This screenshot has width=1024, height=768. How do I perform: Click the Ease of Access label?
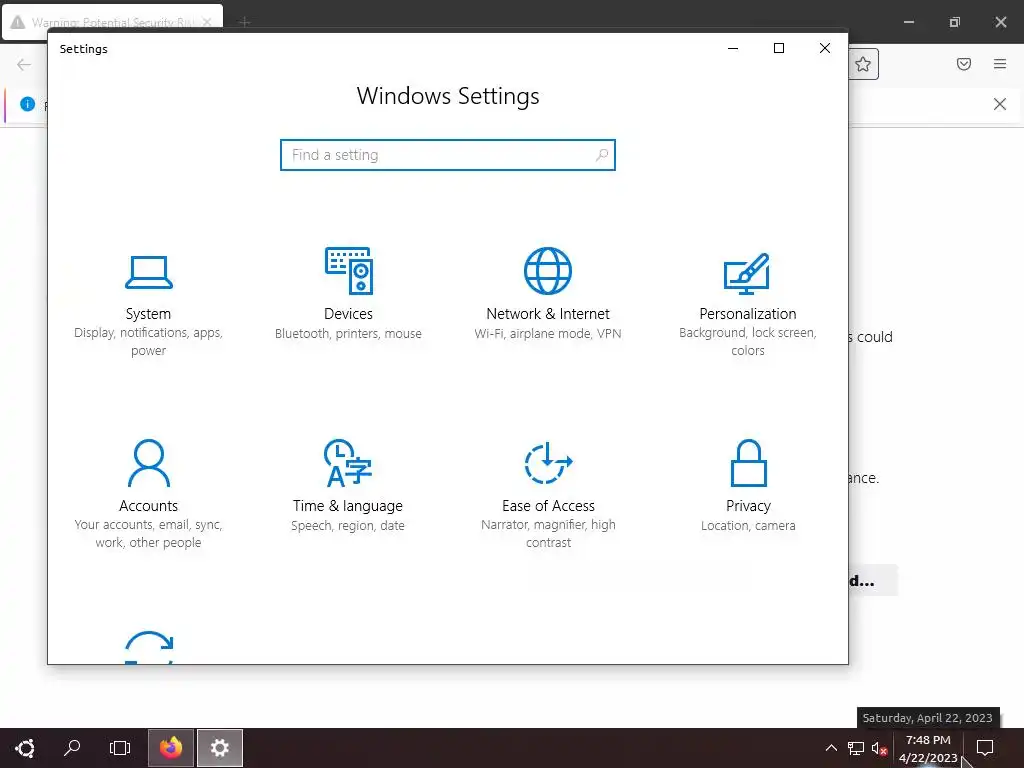click(548, 506)
